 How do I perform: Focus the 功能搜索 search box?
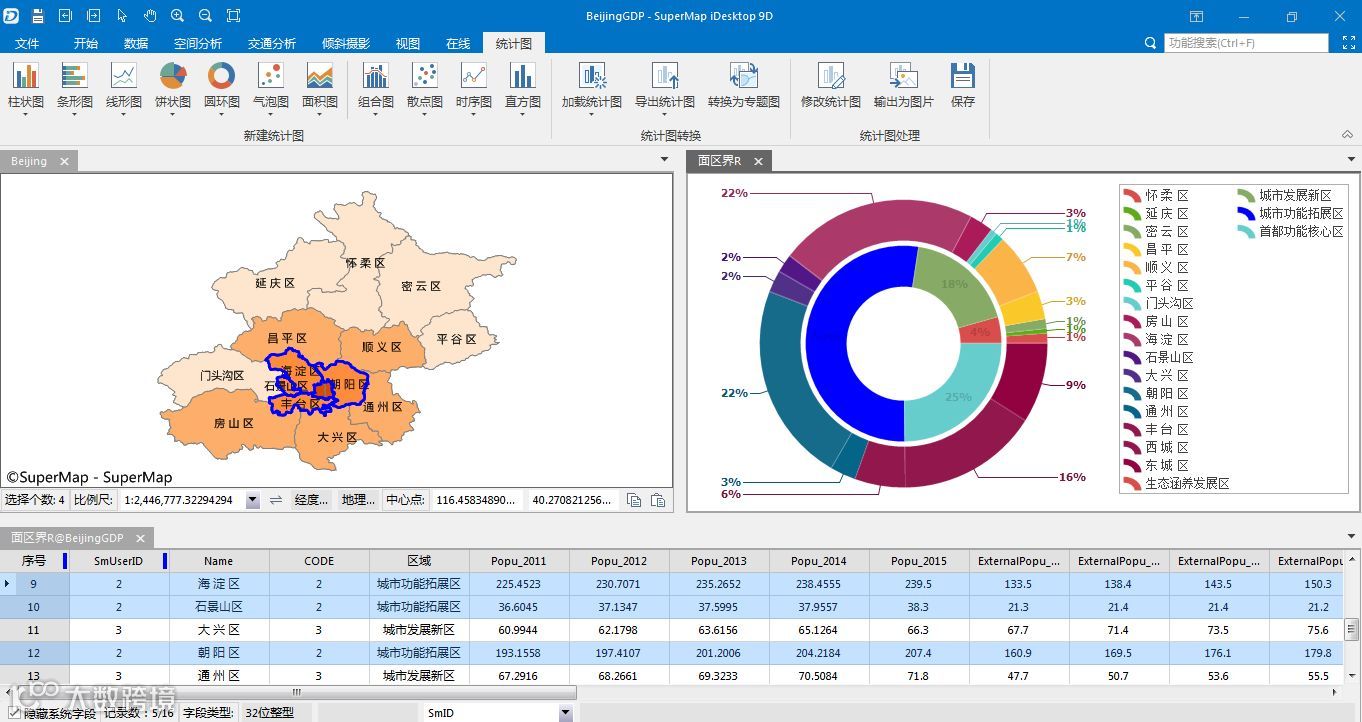click(x=1246, y=43)
